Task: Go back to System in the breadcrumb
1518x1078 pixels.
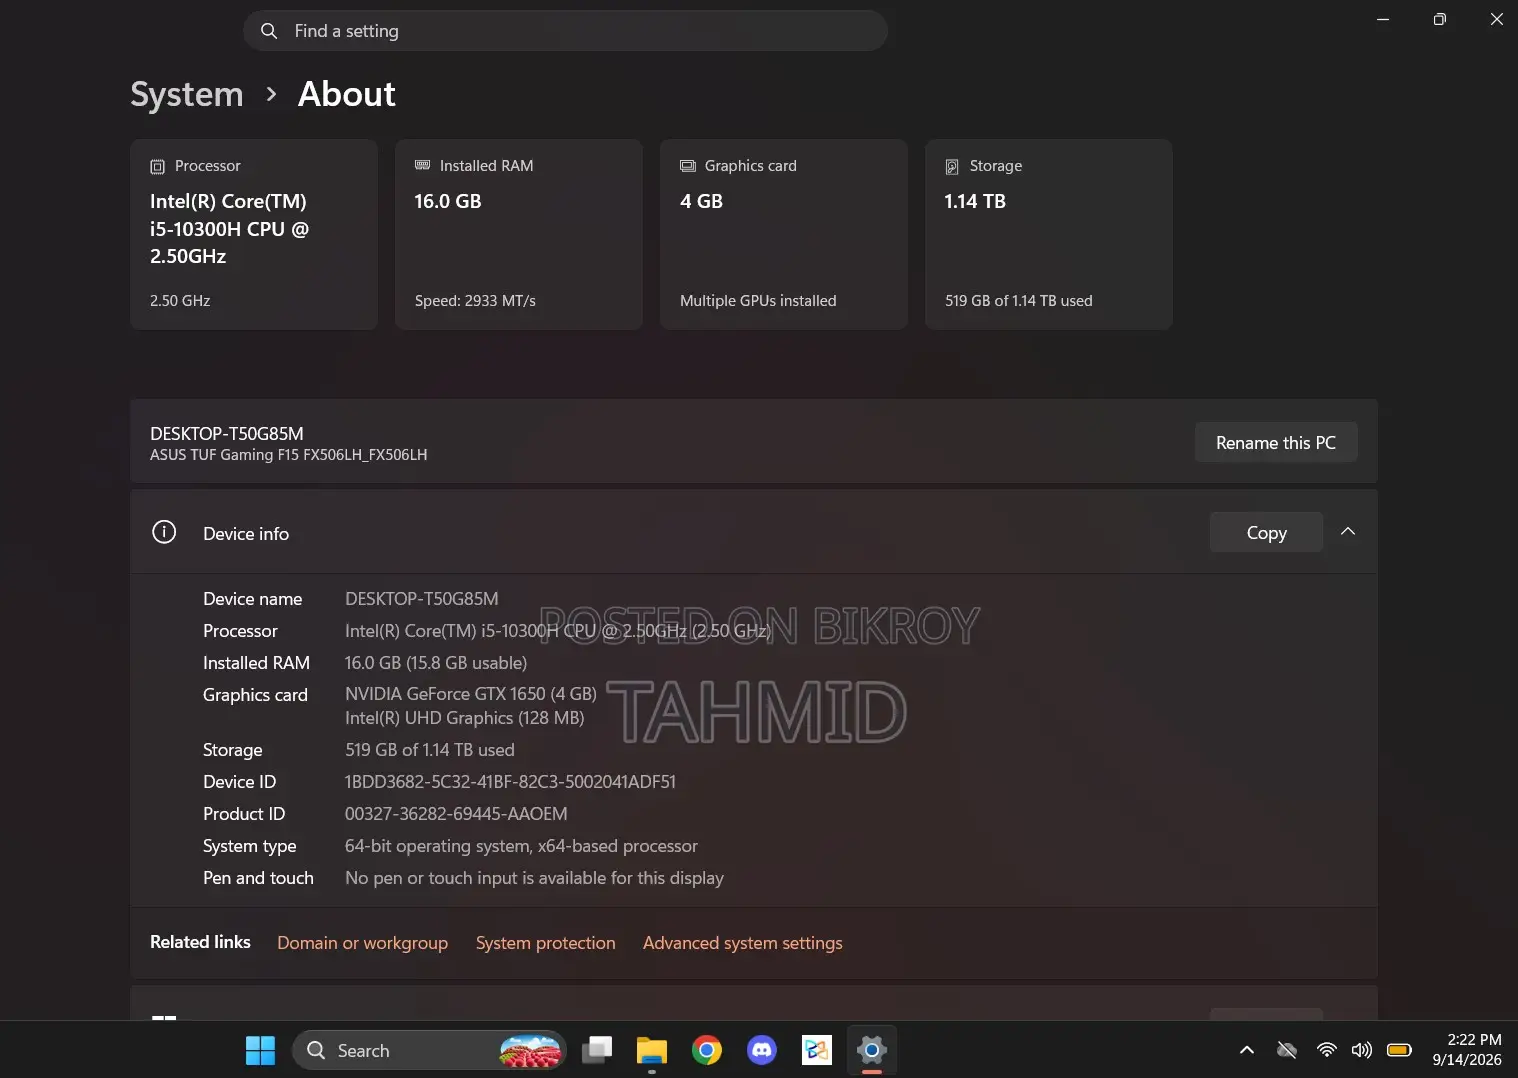Action: tap(187, 94)
